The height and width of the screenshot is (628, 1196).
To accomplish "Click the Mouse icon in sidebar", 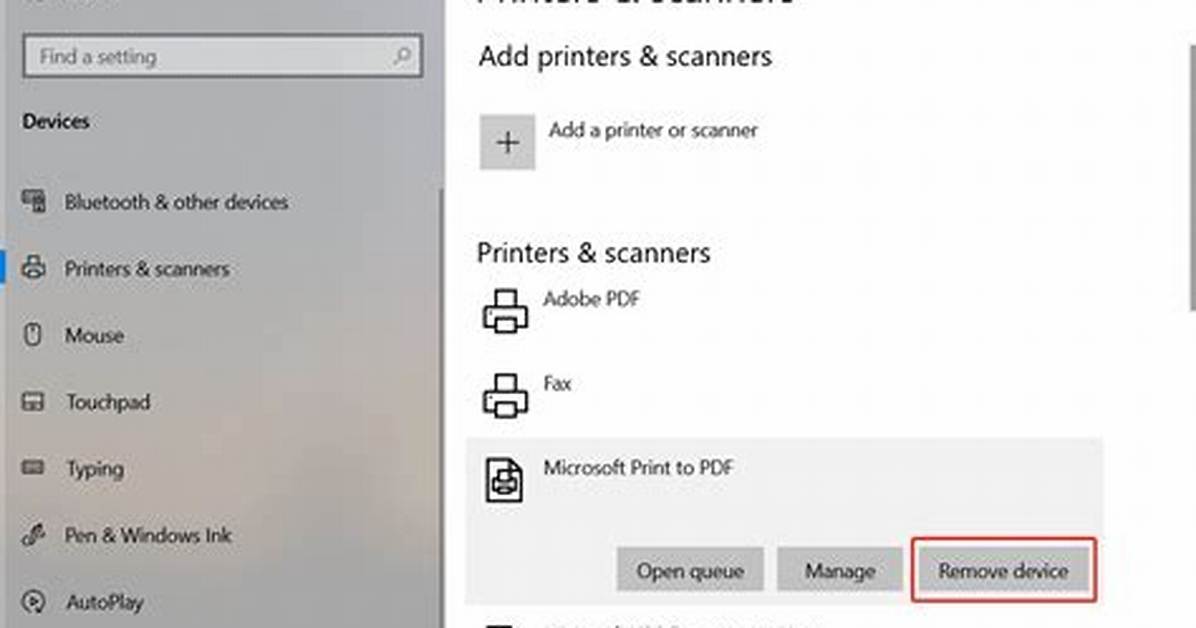I will pos(33,334).
